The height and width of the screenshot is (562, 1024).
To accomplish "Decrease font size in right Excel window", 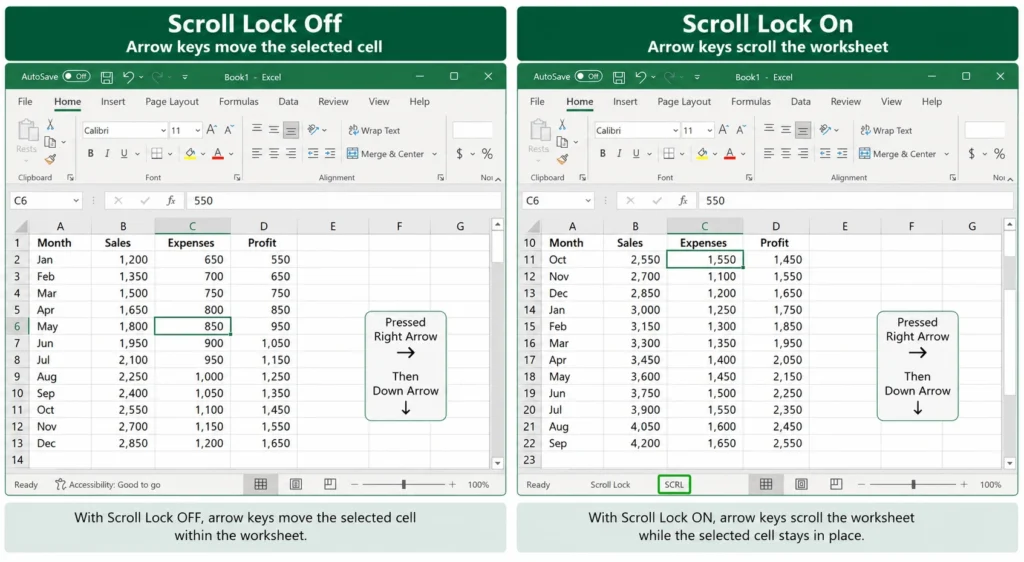I will 741,130.
